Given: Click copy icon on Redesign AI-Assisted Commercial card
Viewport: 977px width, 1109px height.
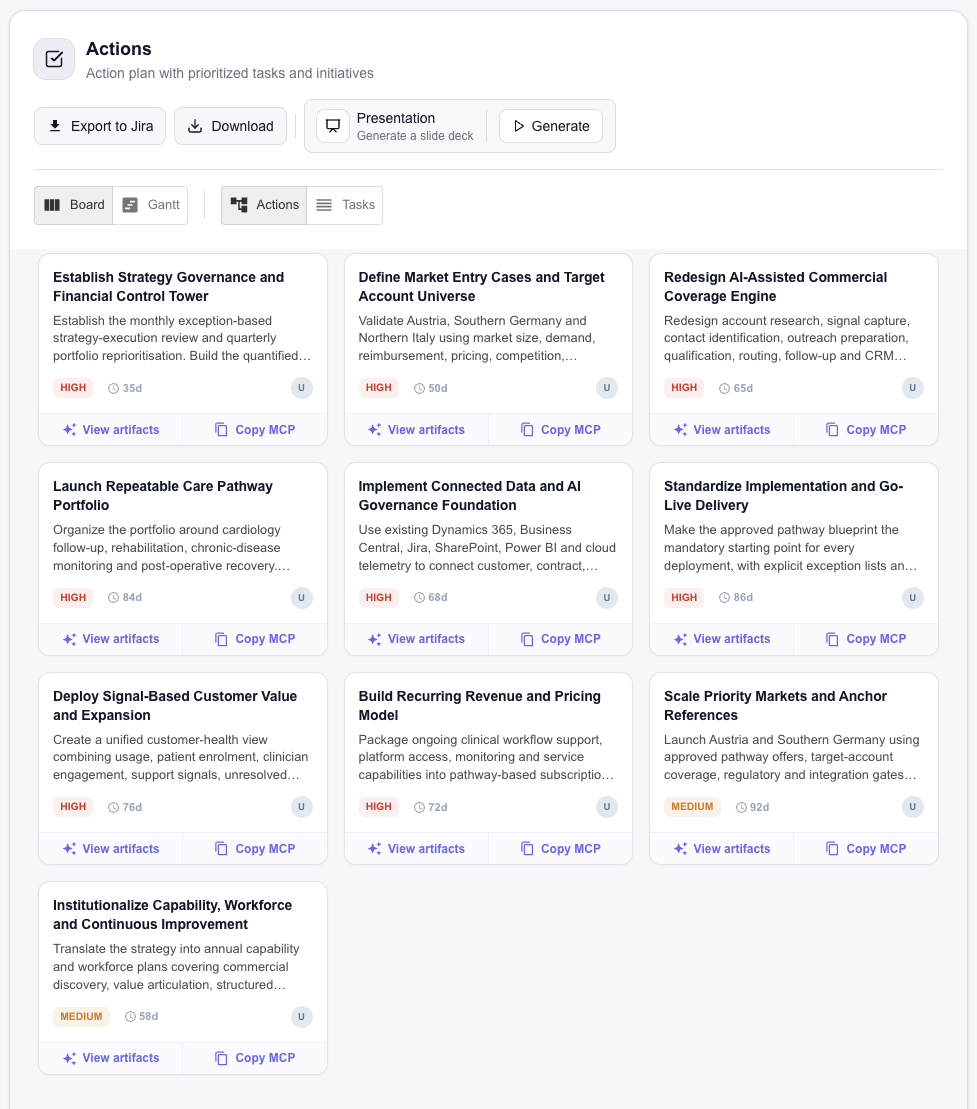Looking at the screenshot, I should click(832, 430).
